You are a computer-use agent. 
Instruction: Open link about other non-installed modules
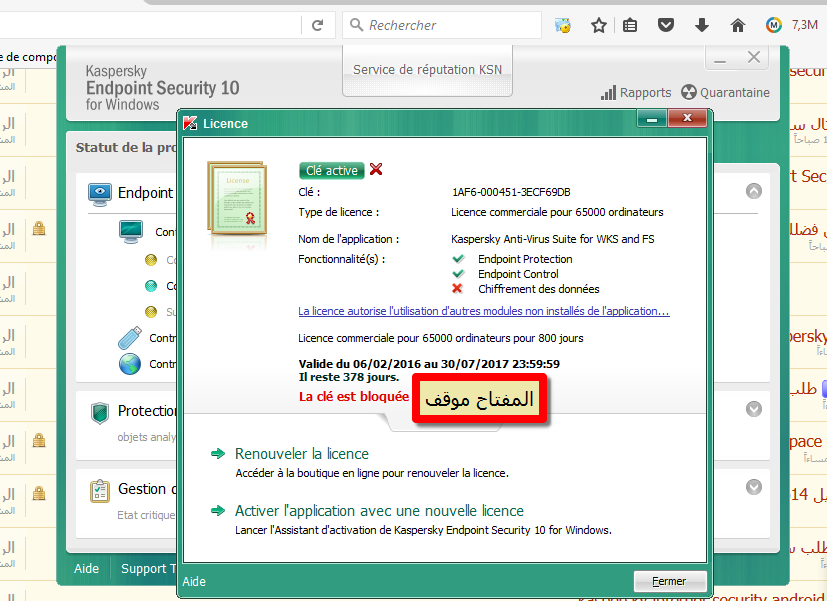[484, 311]
